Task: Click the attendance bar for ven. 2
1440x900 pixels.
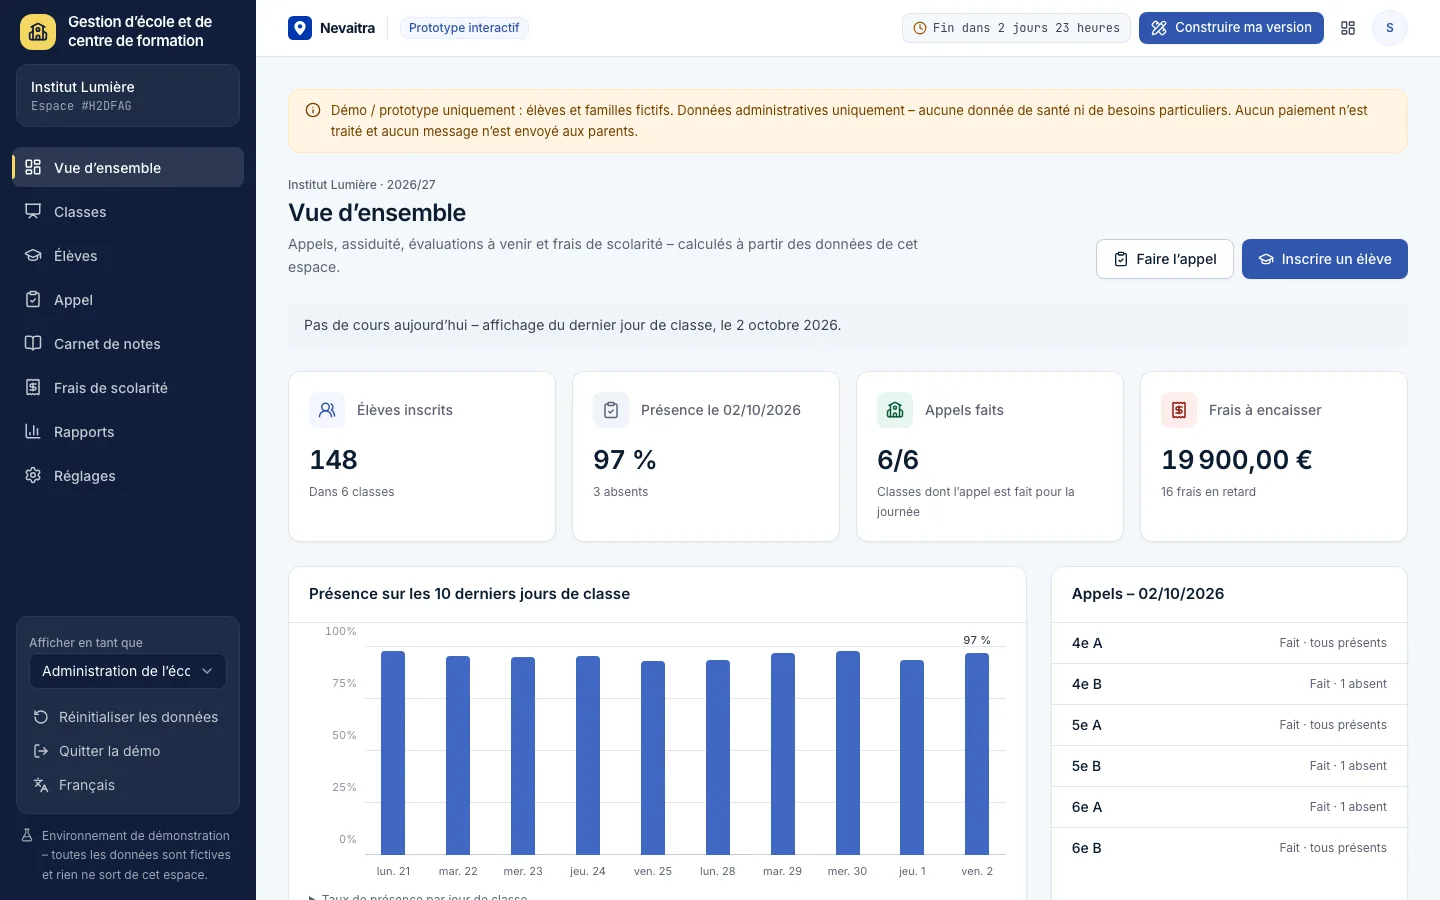Action: (977, 754)
